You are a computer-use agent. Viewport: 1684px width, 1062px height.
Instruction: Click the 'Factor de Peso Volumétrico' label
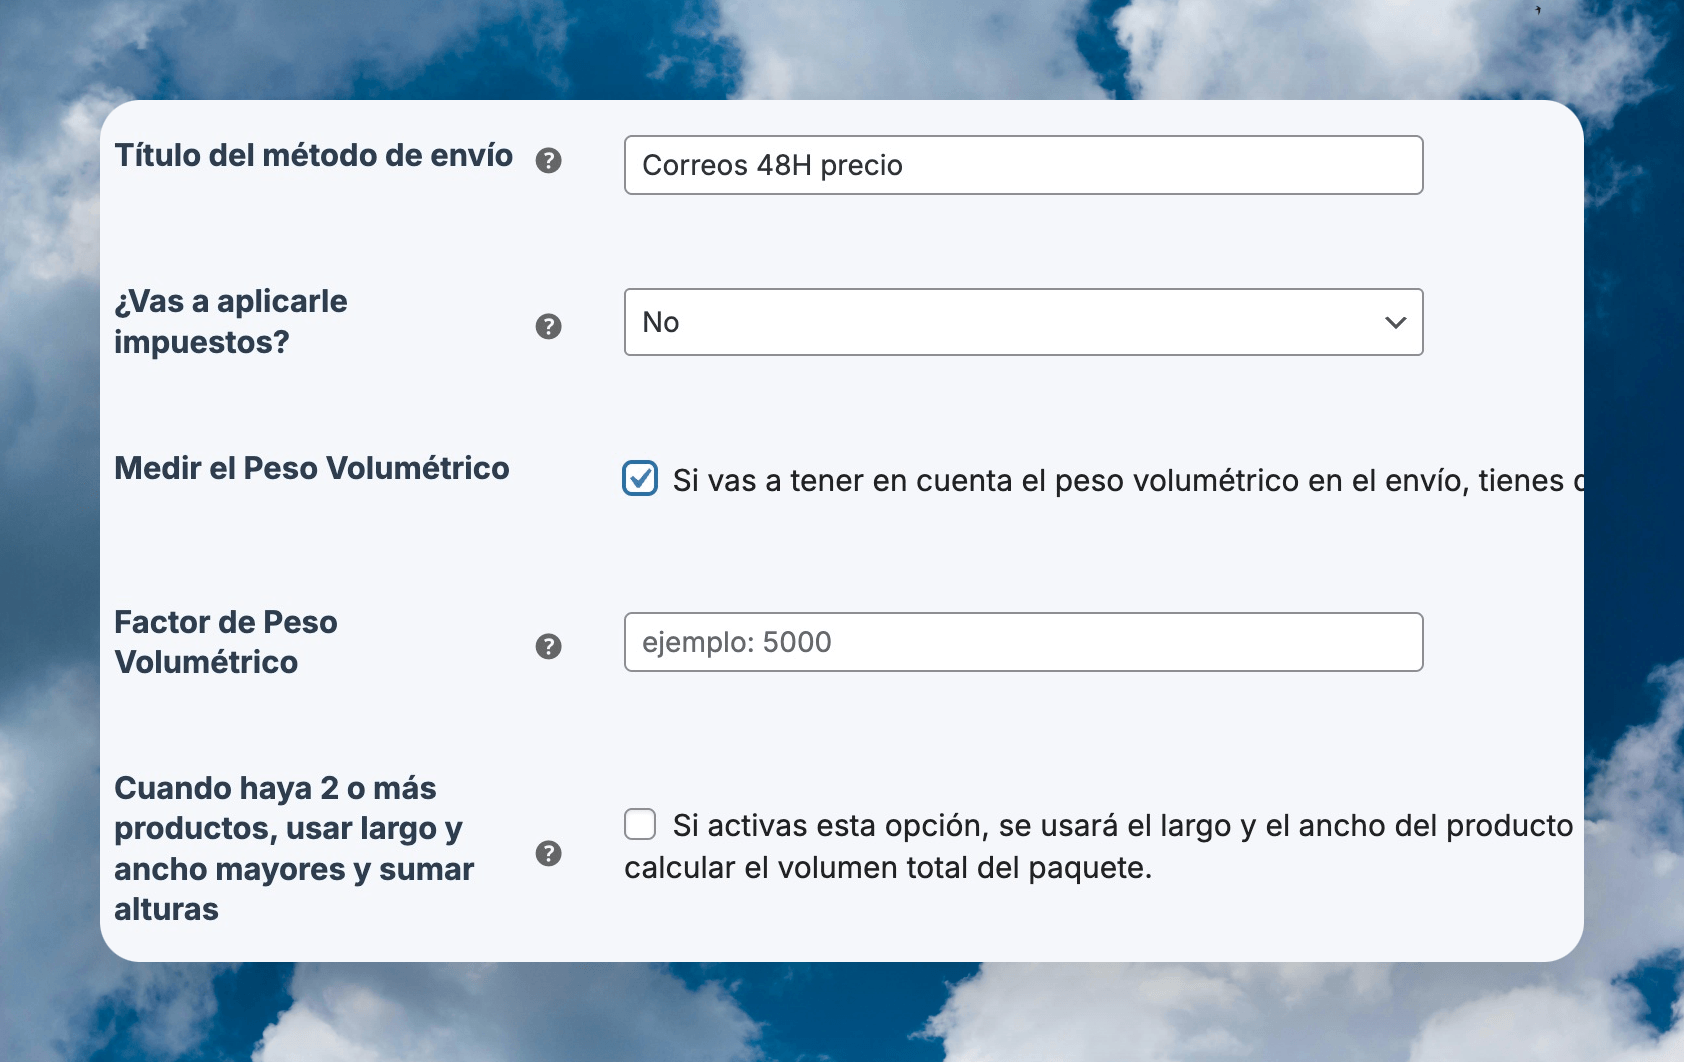point(226,642)
